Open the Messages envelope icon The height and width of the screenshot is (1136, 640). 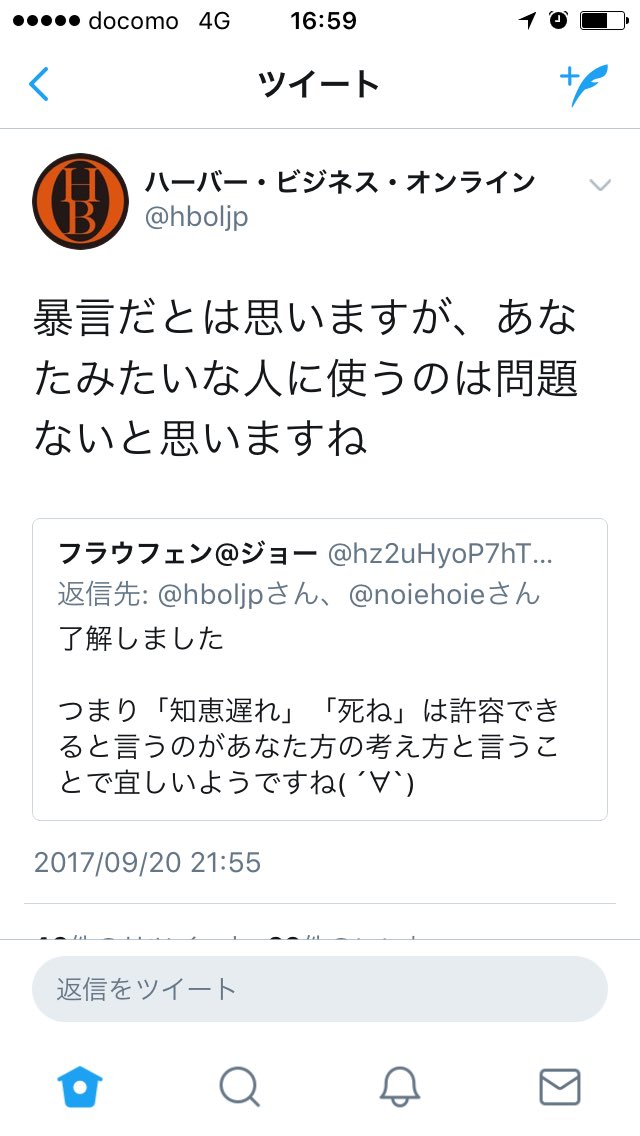560,1087
